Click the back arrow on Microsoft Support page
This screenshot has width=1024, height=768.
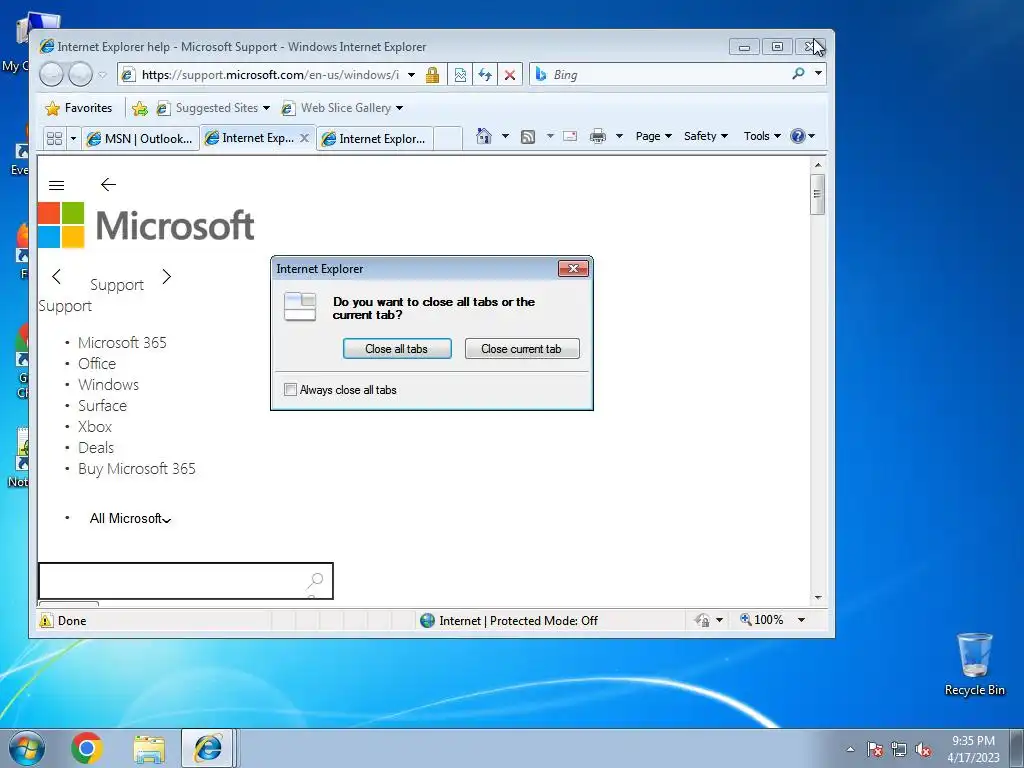108,185
